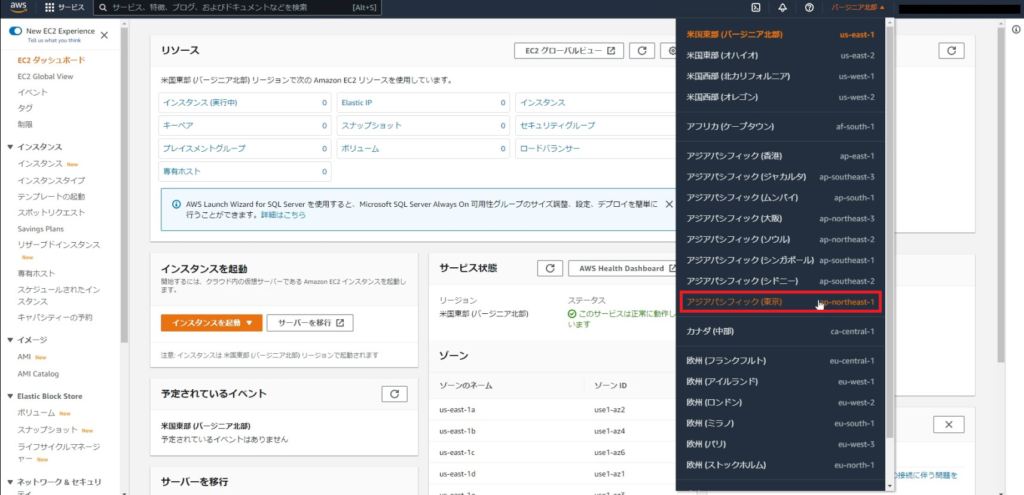
Task: Refresh the サービス状態 panel
Action: pos(549,268)
